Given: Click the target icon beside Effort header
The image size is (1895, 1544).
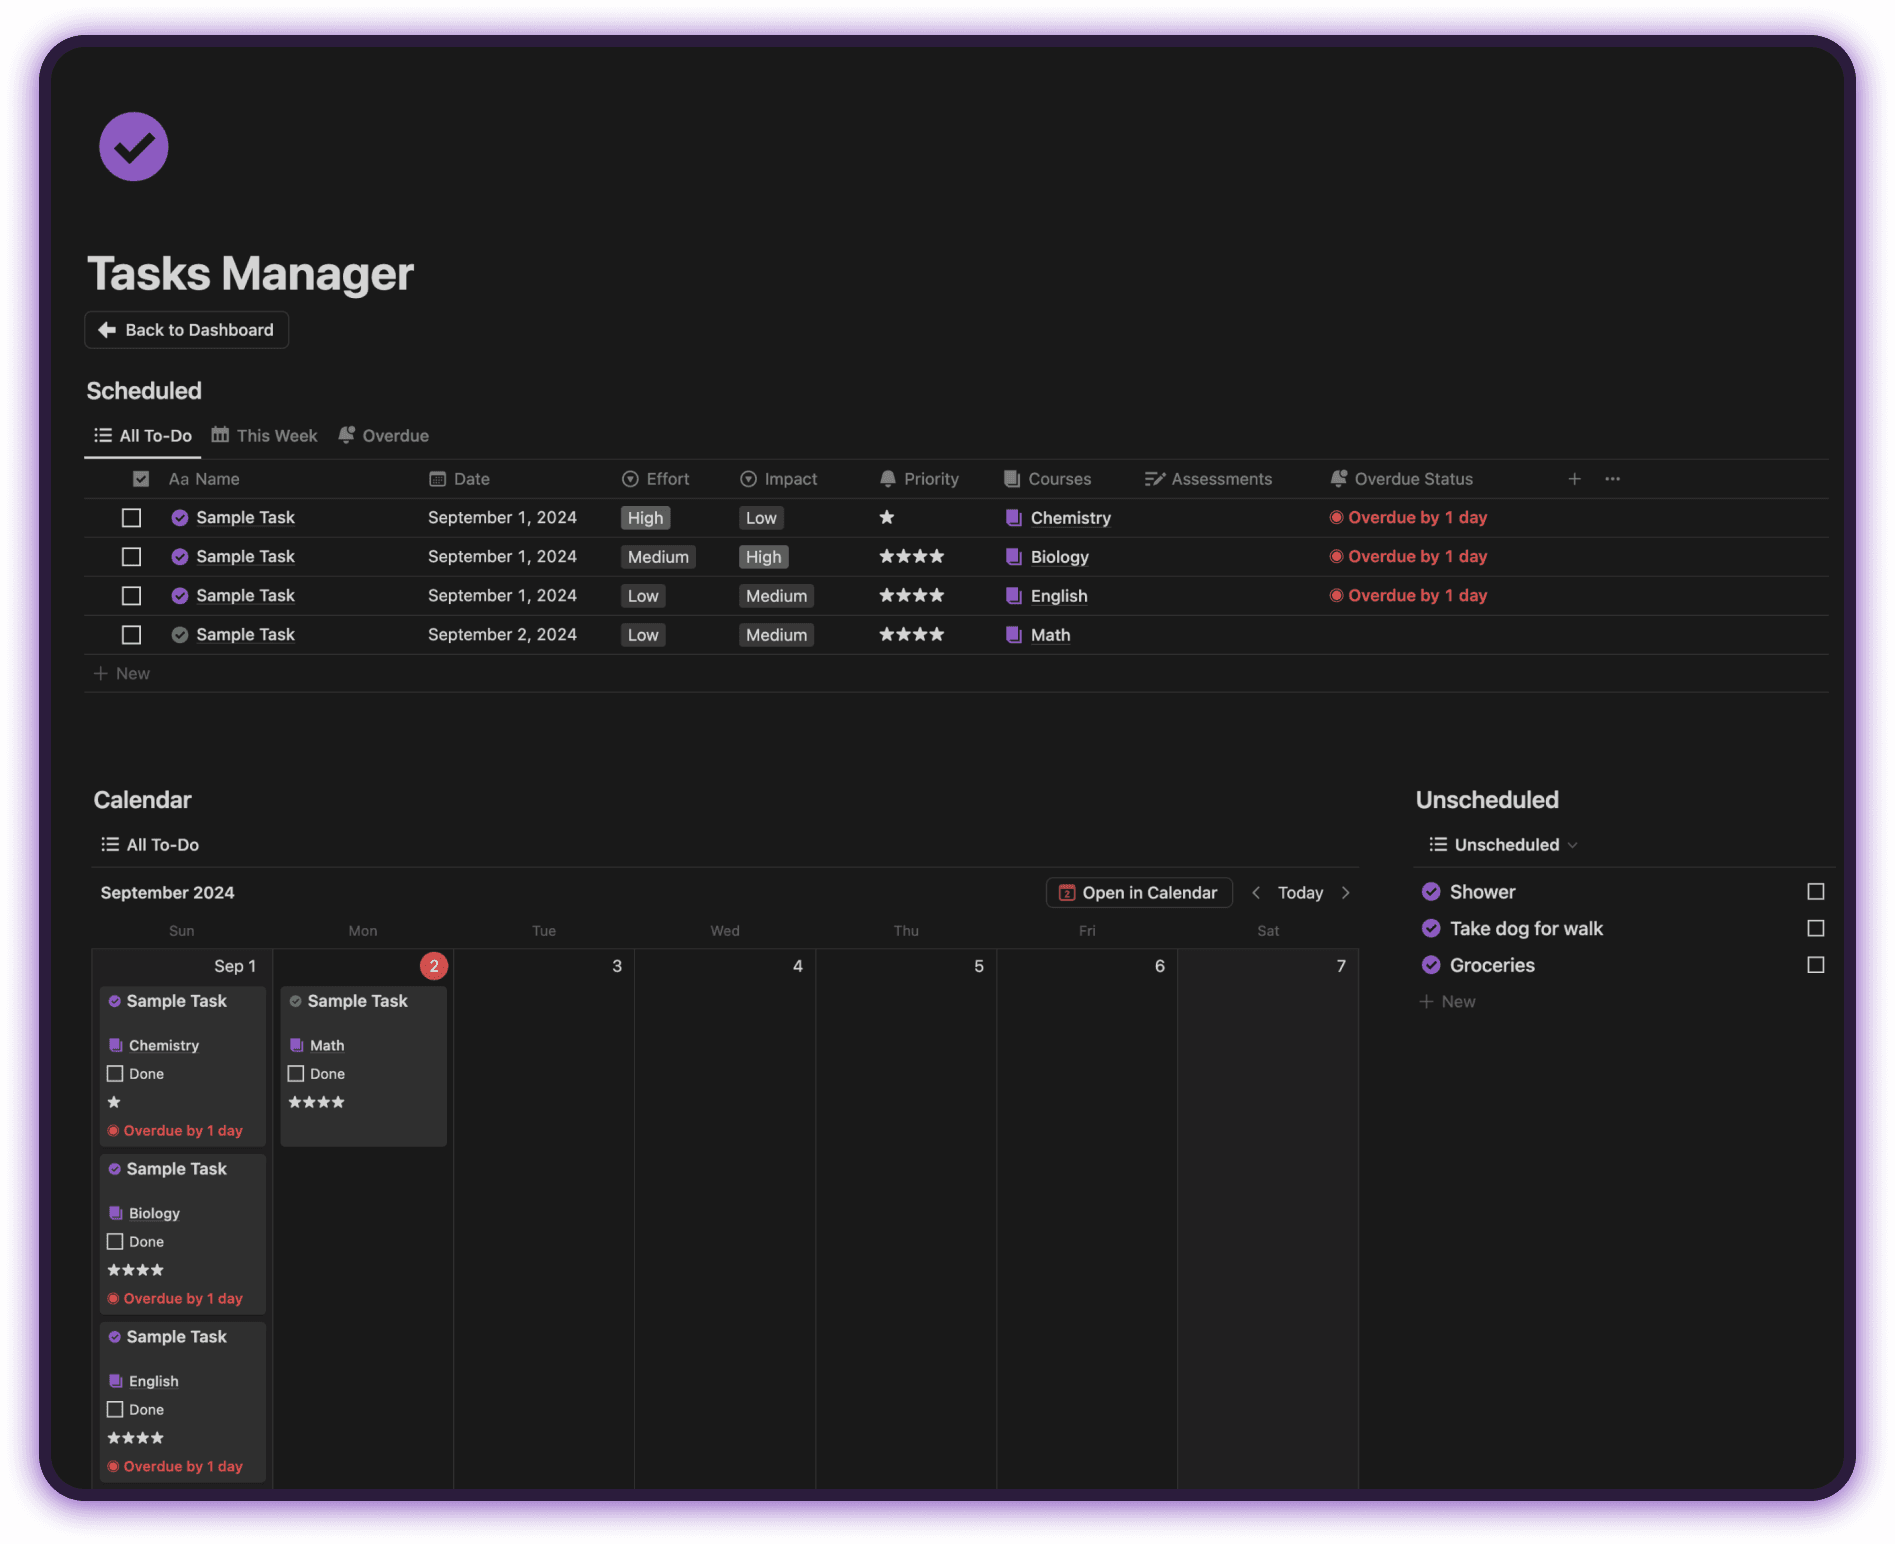Looking at the screenshot, I should pyautogui.click(x=629, y=479).
